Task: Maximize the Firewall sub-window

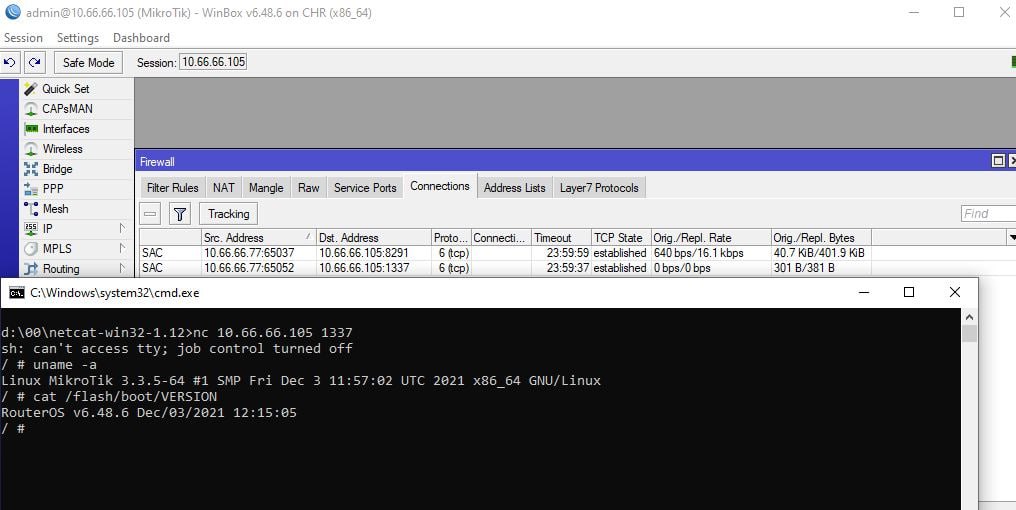Action: (999, 161)
